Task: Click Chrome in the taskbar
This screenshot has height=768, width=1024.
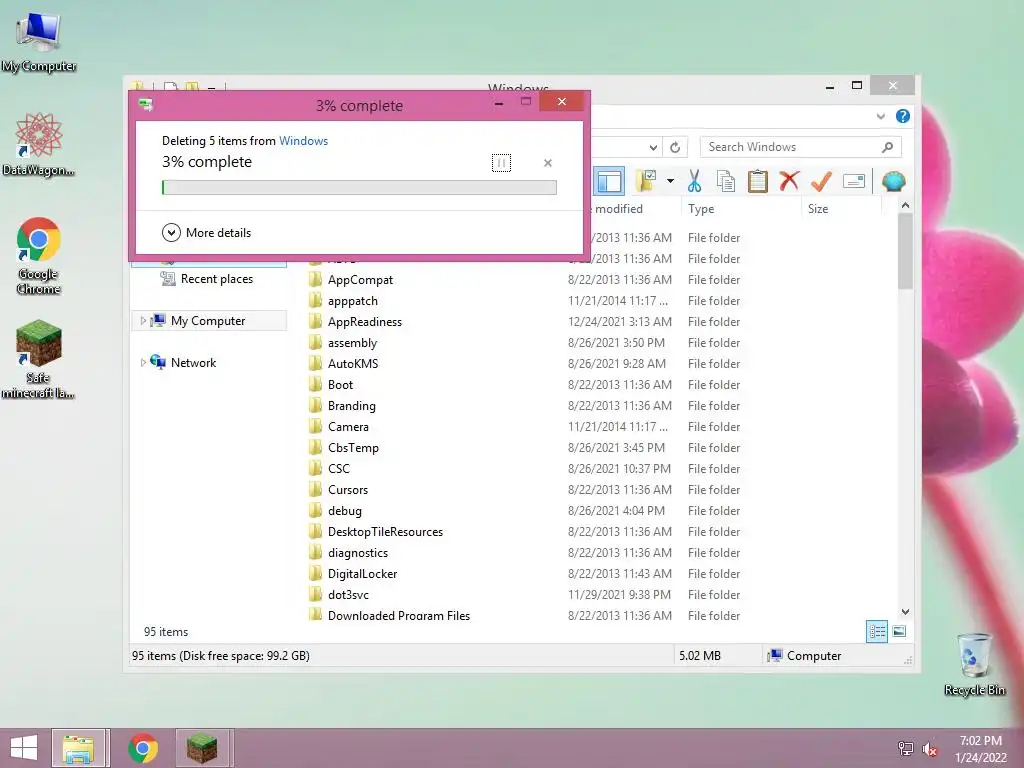Action: coord(143,748)
